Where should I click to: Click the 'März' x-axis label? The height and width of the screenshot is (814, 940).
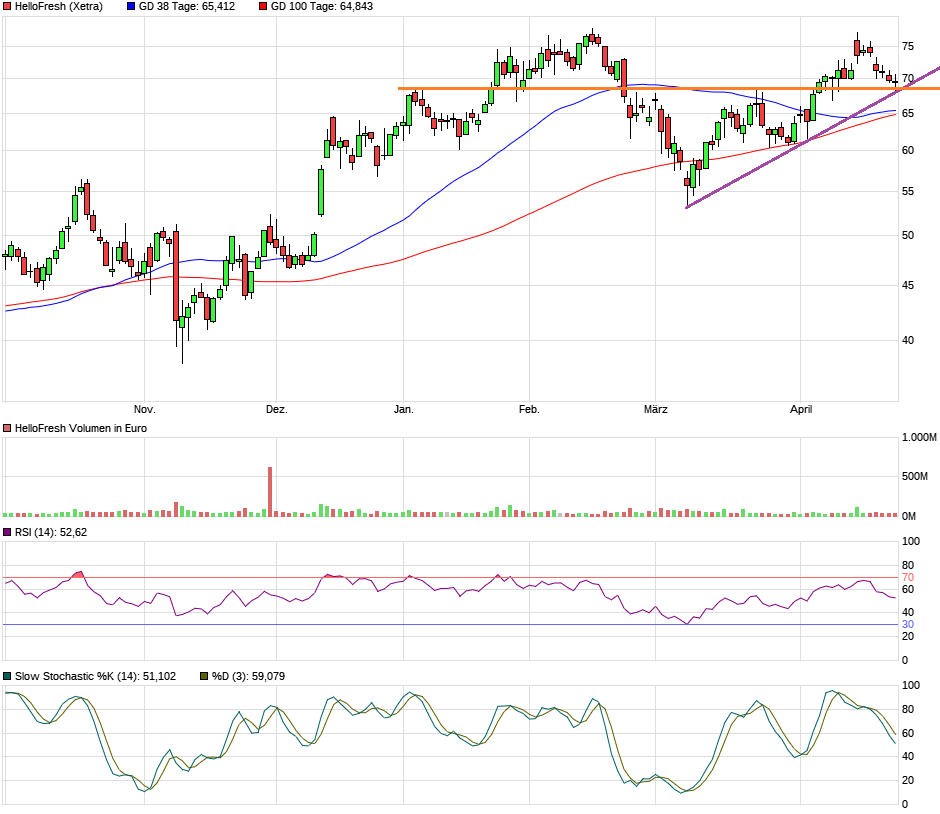(x=655, y=409)
